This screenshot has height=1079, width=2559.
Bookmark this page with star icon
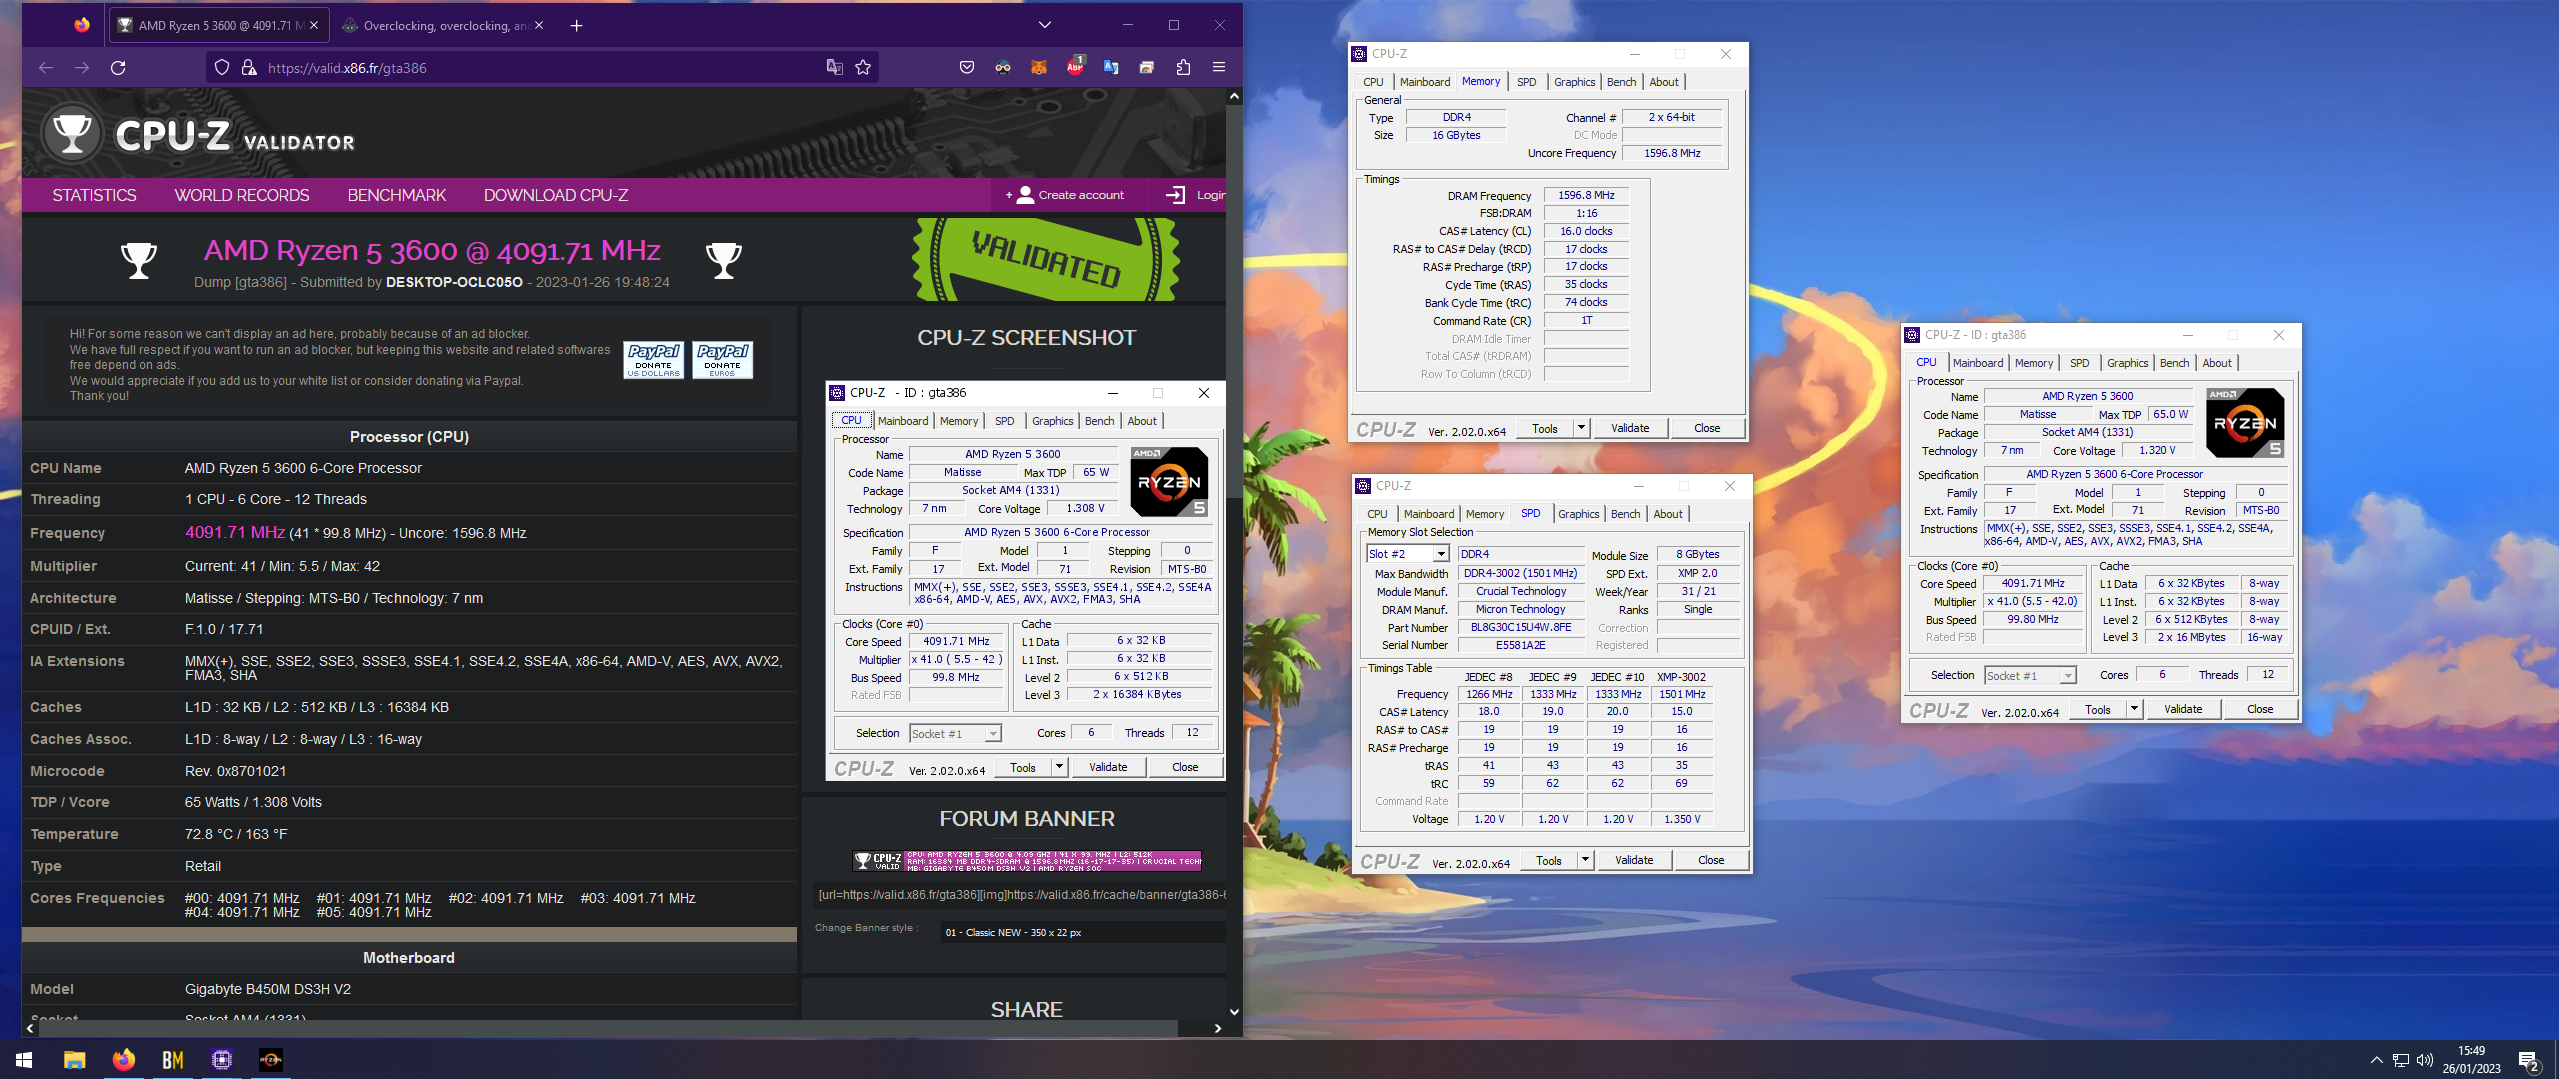tap(863, 68)
